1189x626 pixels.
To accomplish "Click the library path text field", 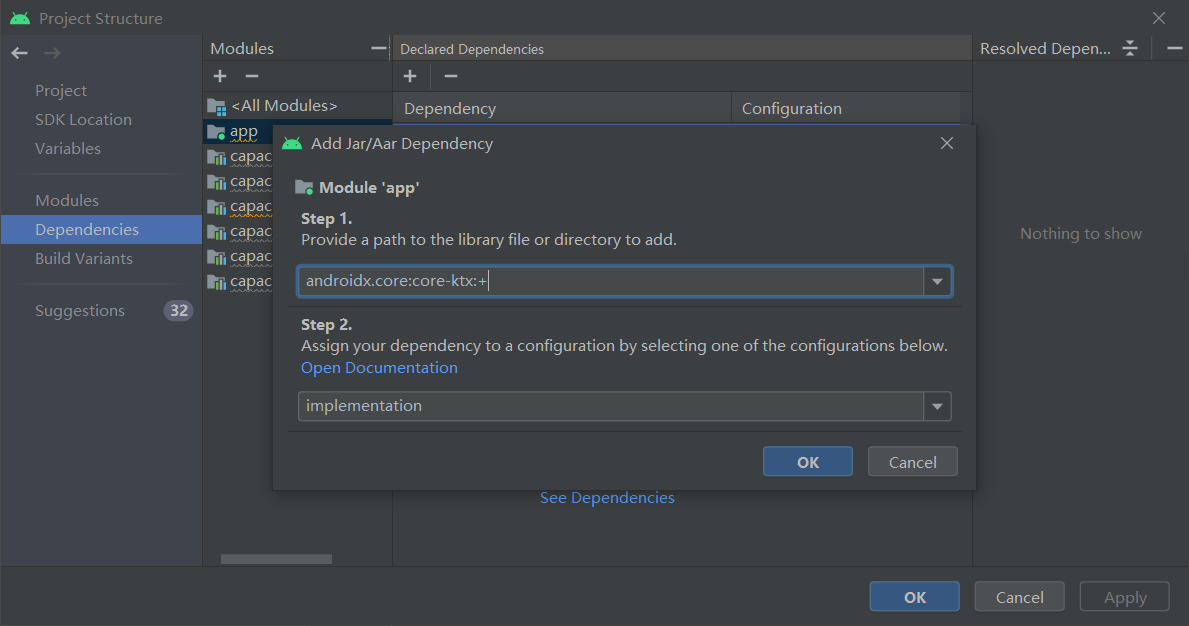I will pyautogui.click(x=610, y=282).
